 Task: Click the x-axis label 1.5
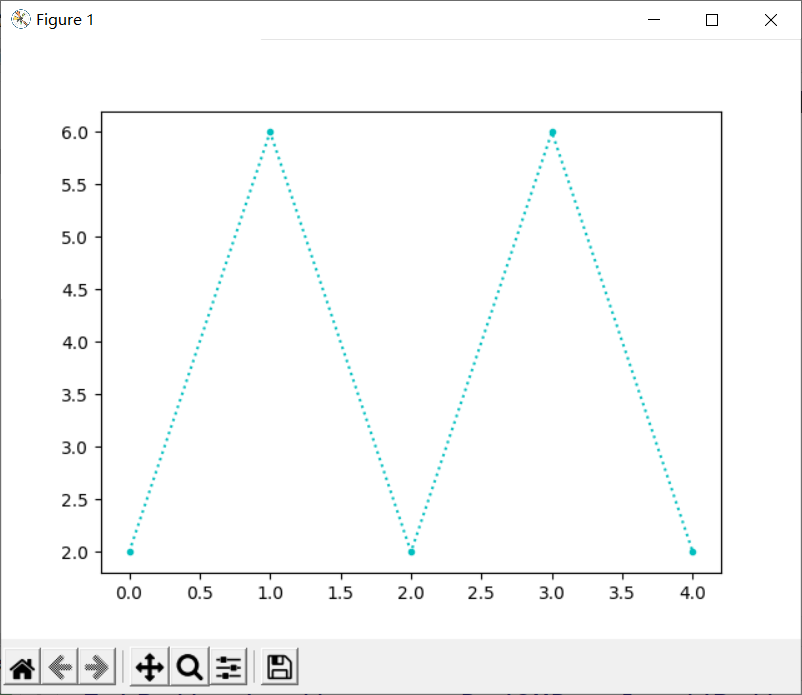pos(341,593)
